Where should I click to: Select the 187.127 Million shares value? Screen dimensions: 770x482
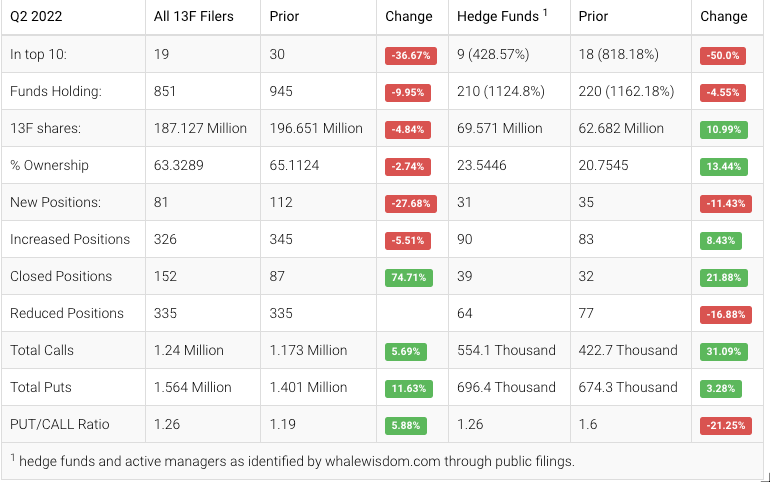coord(200,129)
